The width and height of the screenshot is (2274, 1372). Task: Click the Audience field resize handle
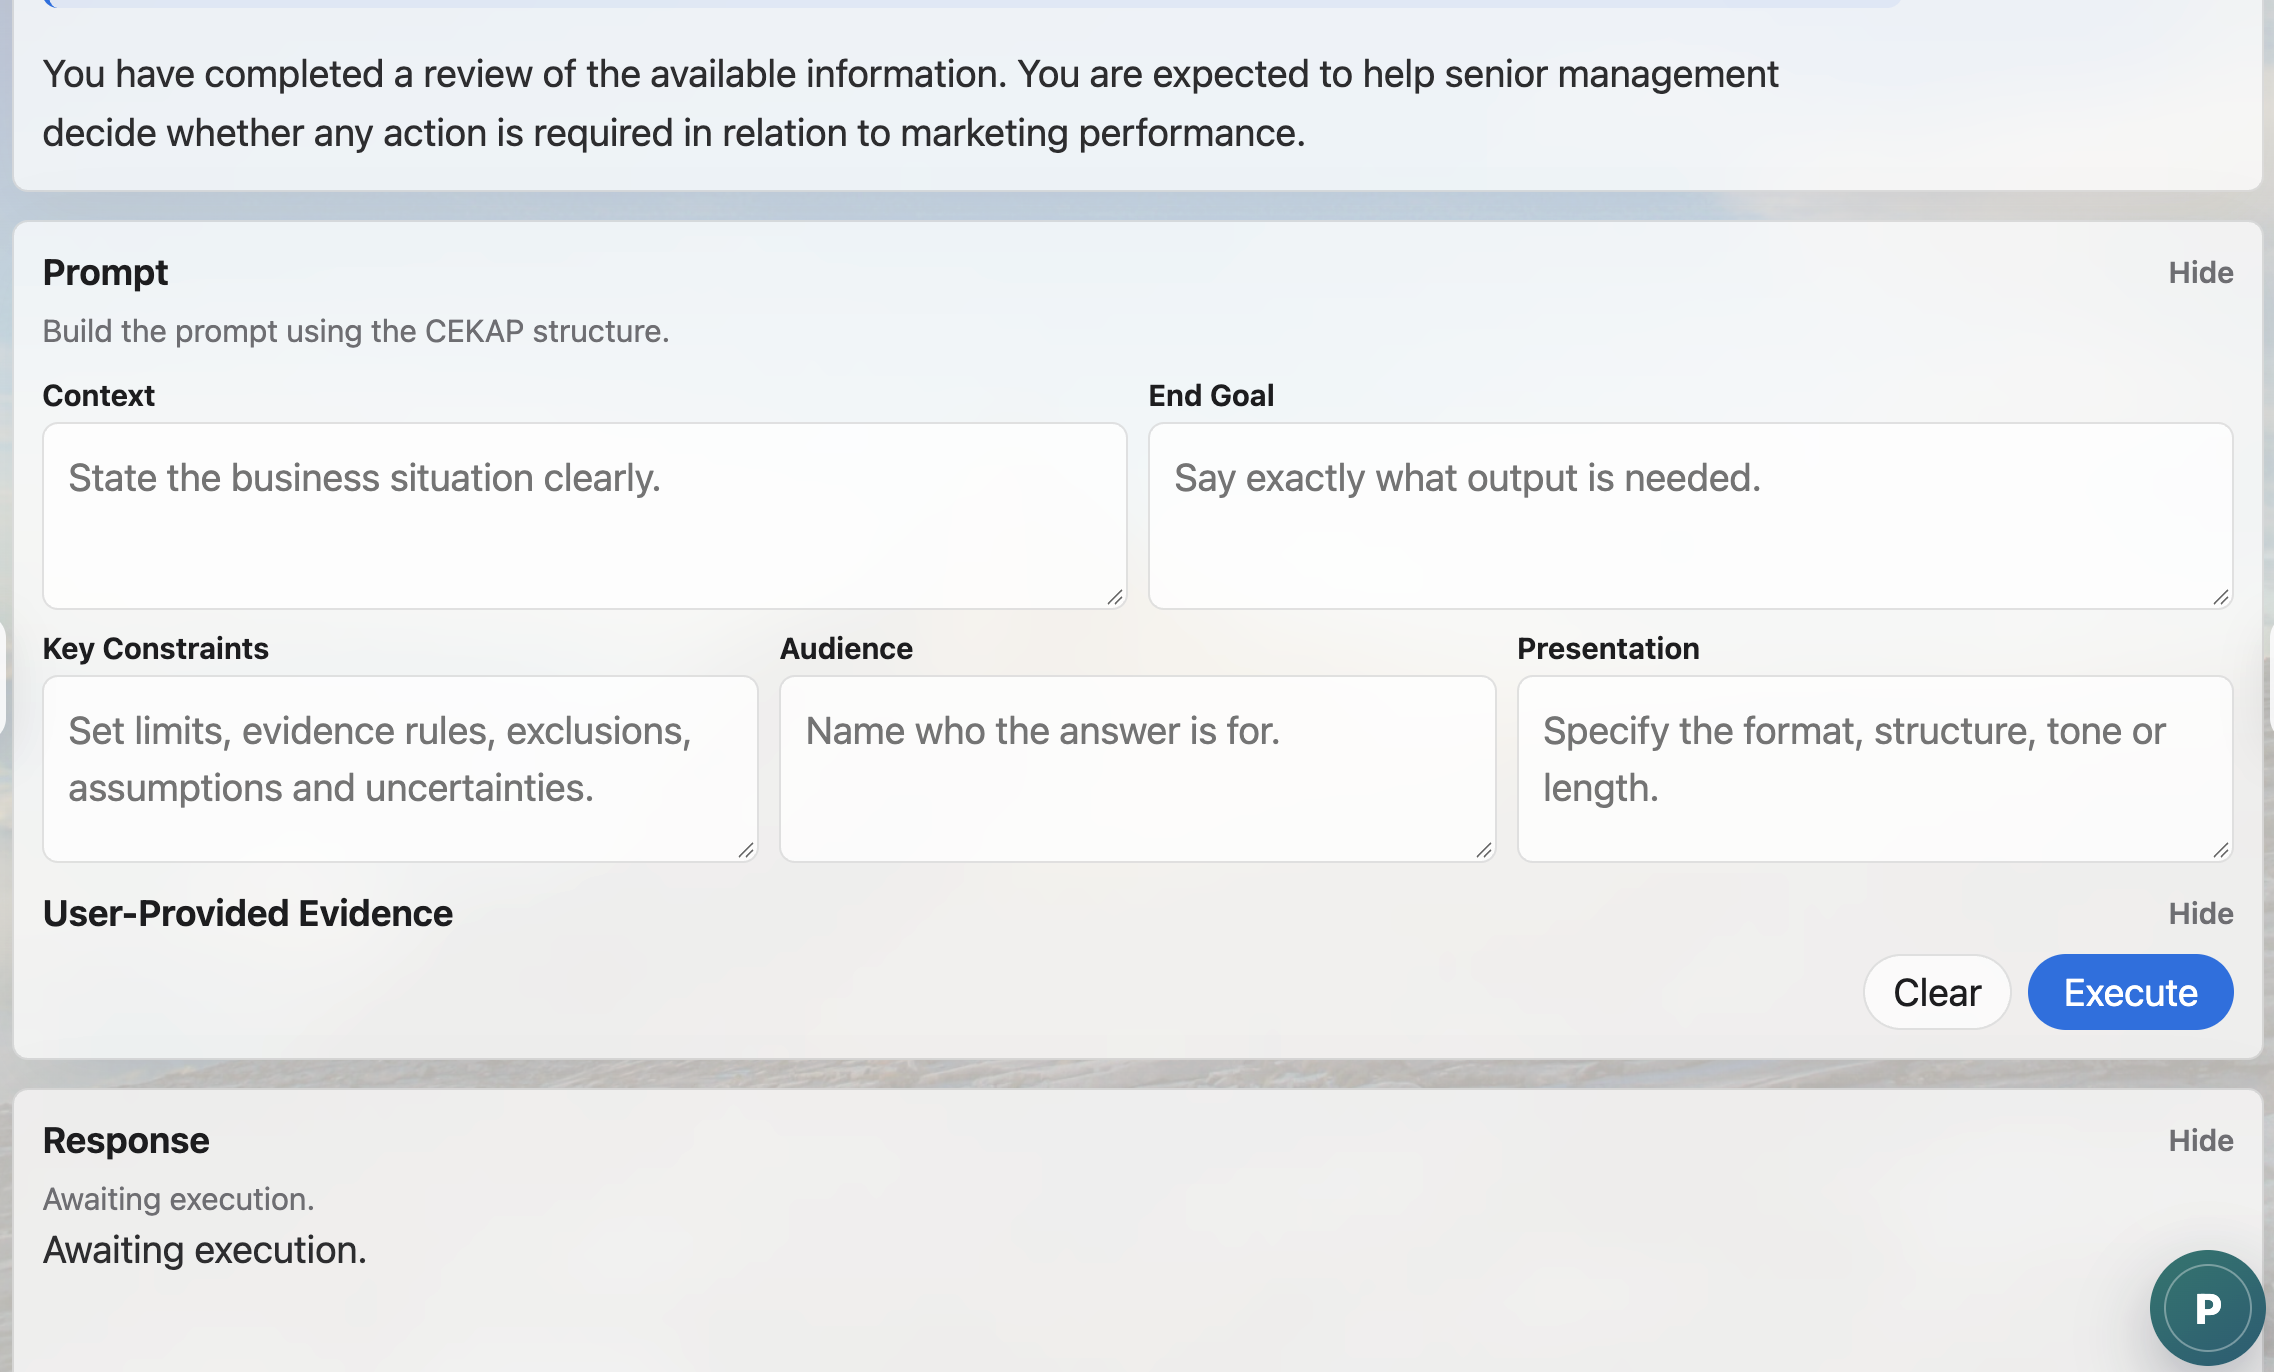(x=1484, y=850)
